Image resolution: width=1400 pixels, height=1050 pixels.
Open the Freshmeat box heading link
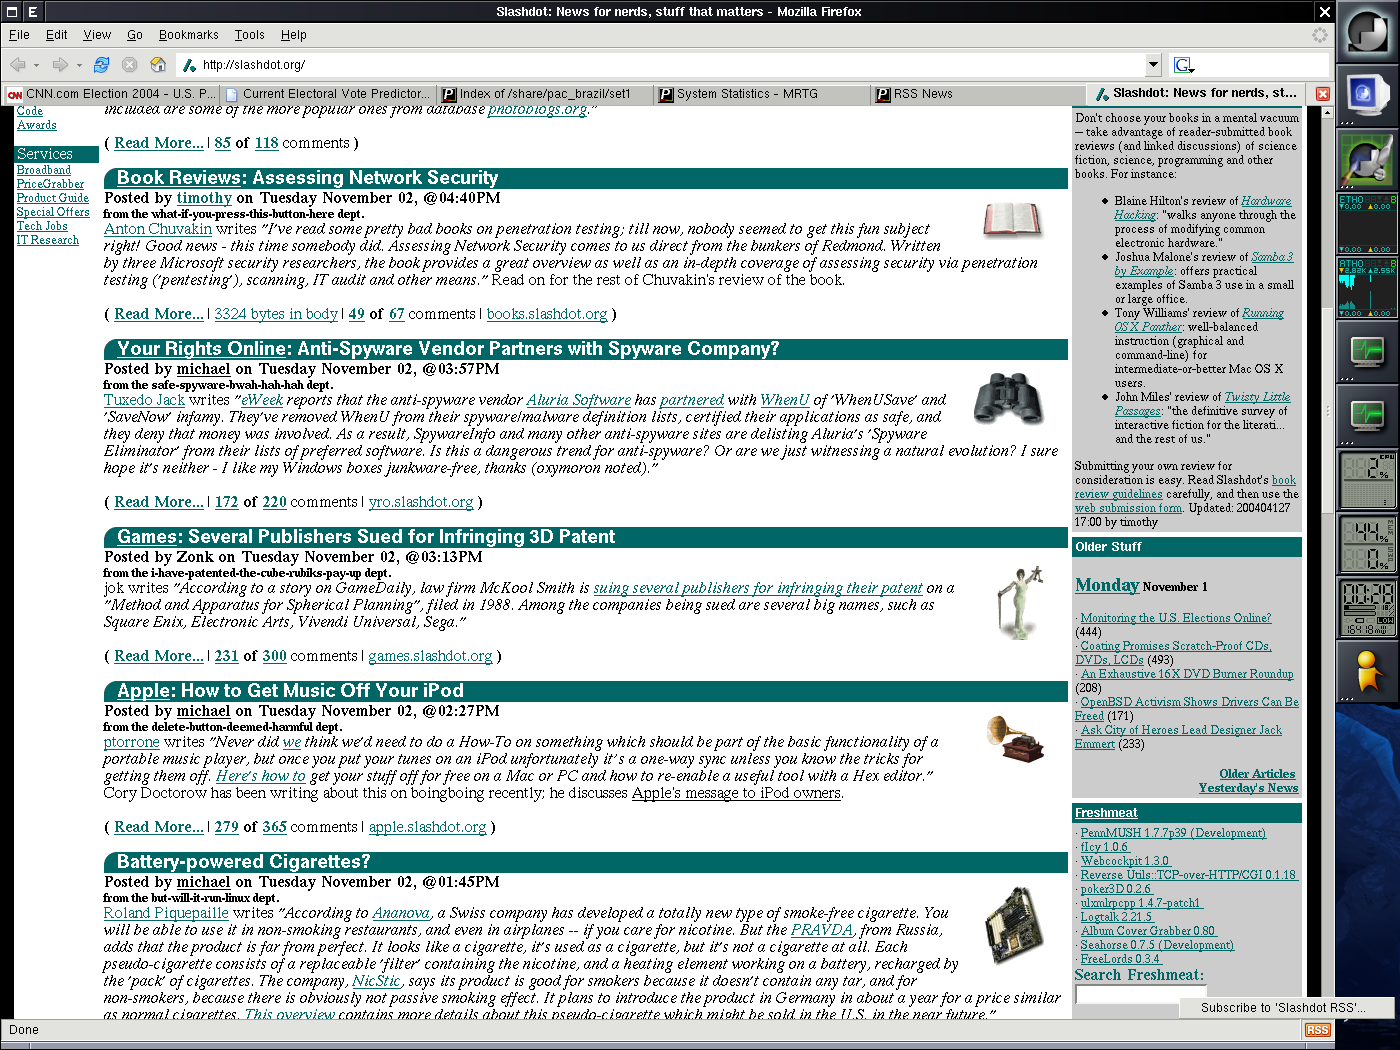coord(1106,813)
